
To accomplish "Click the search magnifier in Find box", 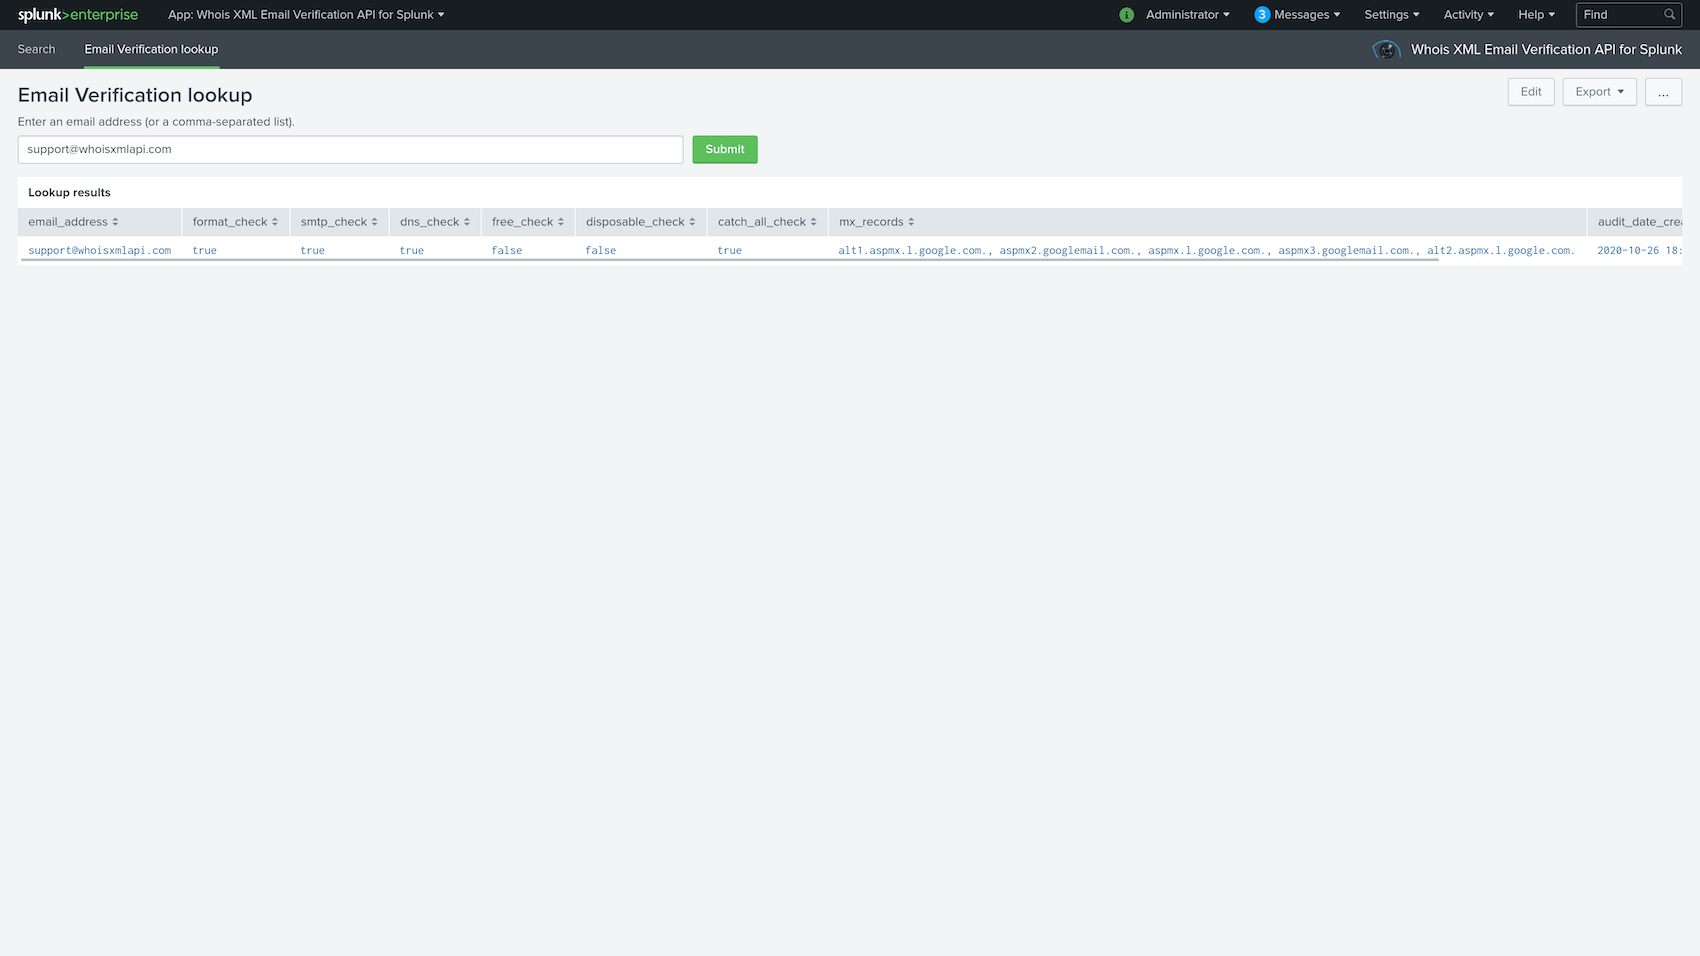I will point(1669,15).
